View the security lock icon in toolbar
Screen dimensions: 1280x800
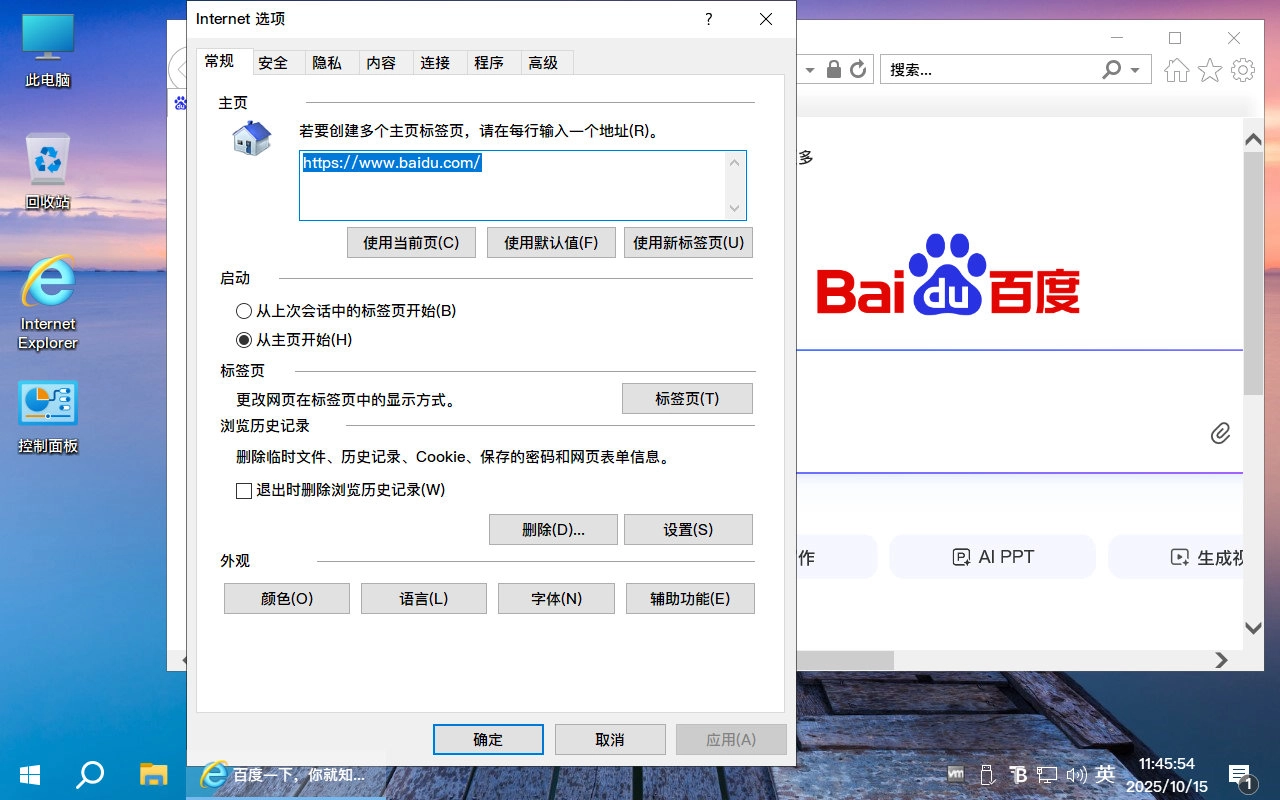coord(833,69)
